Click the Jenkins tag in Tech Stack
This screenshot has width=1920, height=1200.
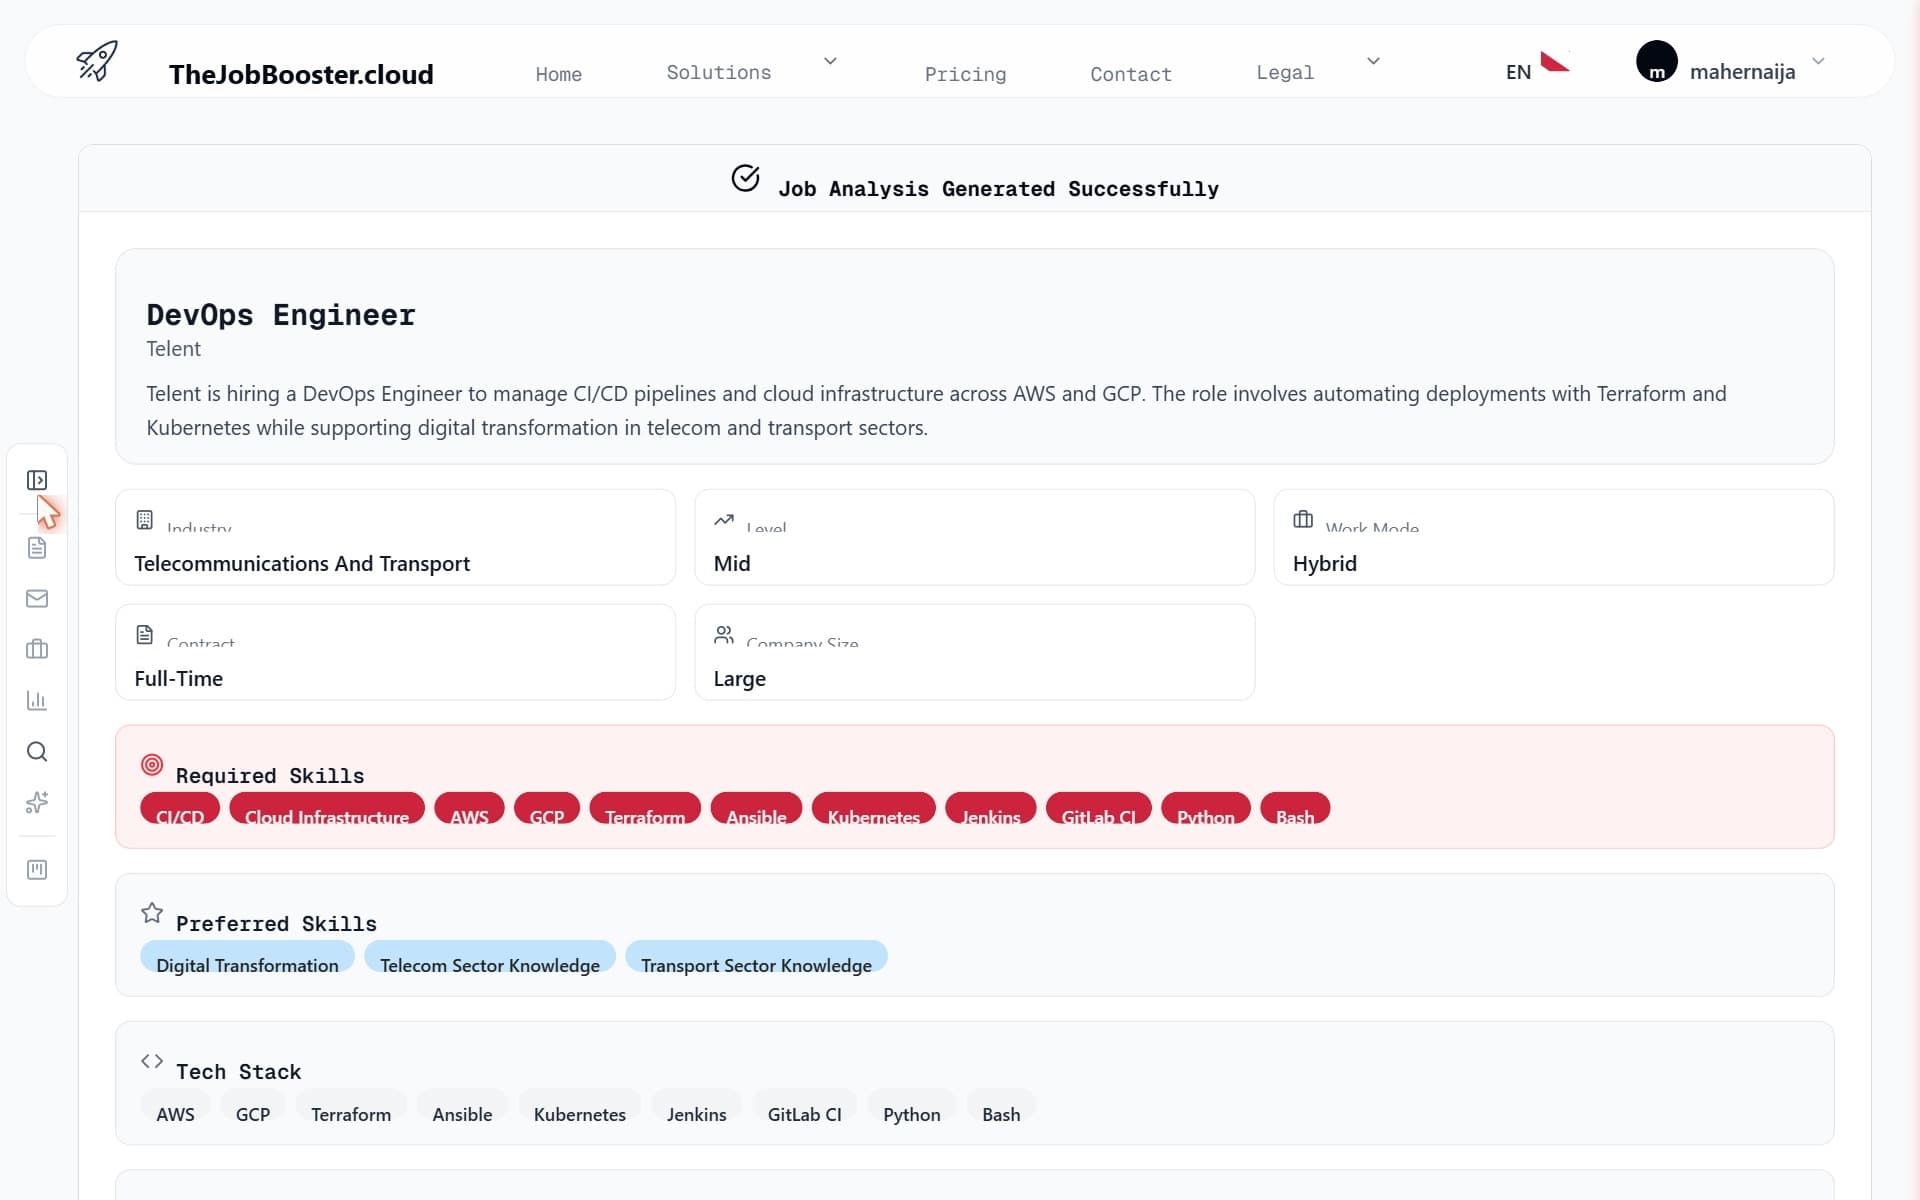click(697, 1106)
